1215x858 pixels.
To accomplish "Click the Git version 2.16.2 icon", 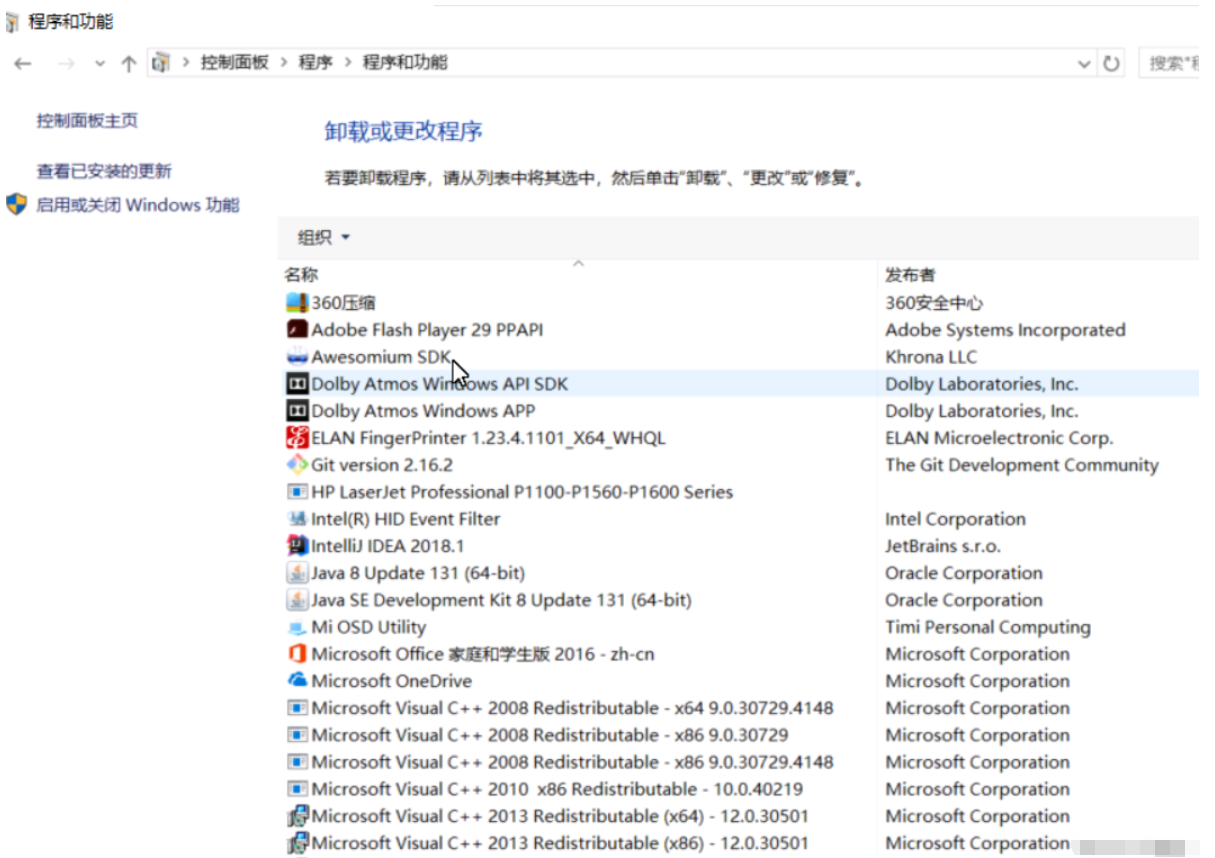I will [297, 464].
